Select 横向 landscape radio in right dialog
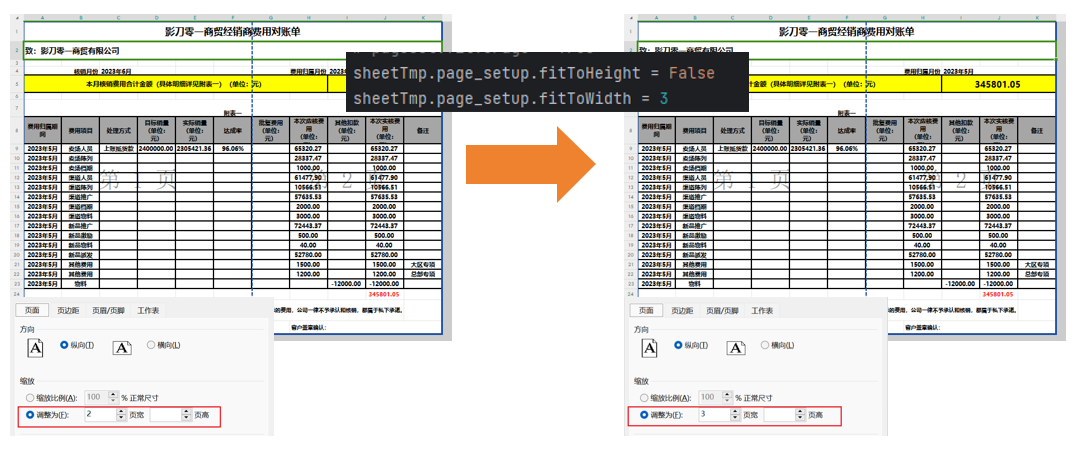This screenshot has height=451, width=1079. (765, 345)
